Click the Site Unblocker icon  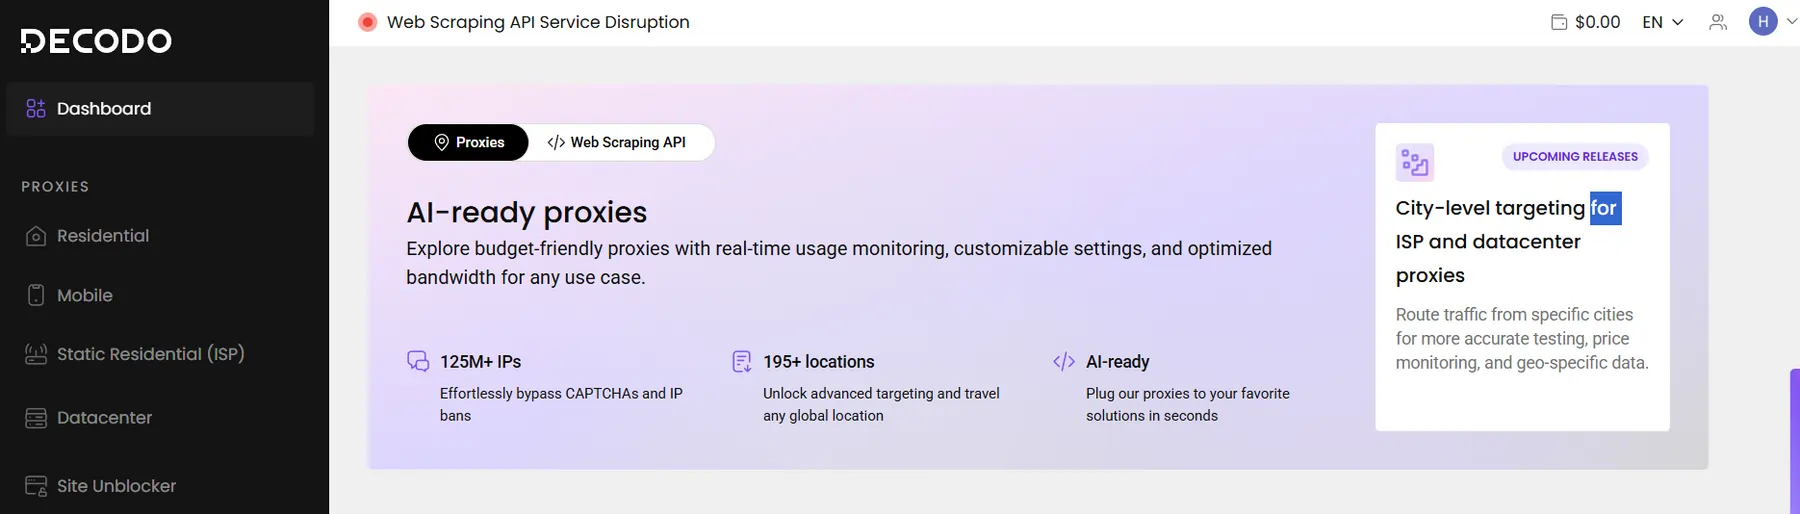[36, 486]
